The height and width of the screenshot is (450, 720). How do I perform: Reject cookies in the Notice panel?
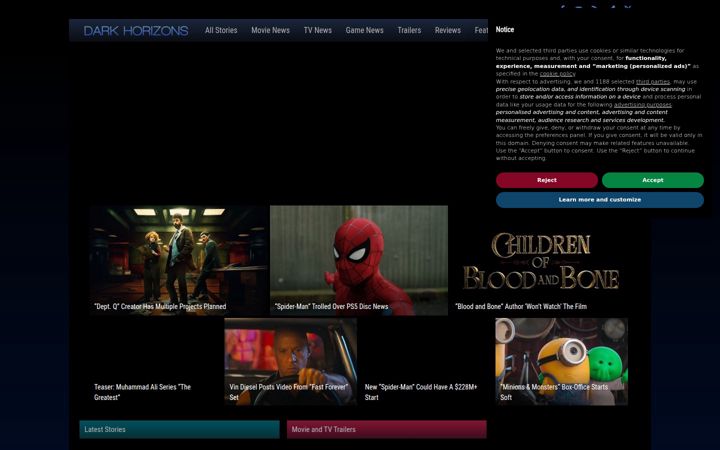pos(547,180)
